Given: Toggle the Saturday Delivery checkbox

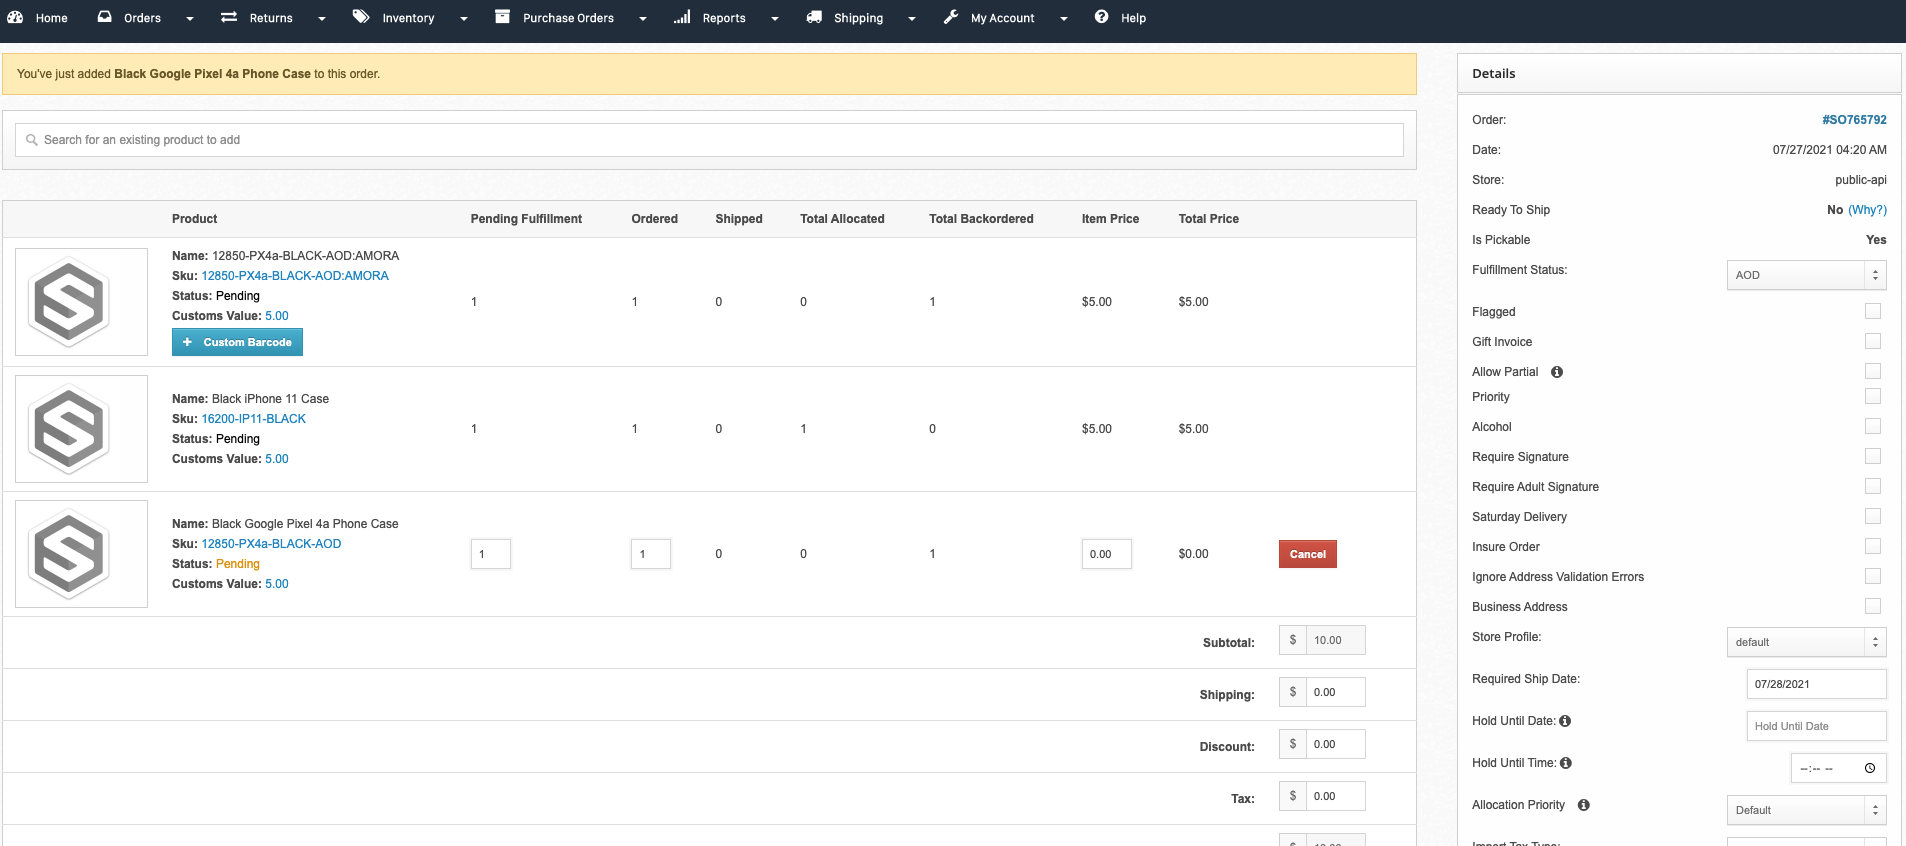Looking at the screenshot, I should [x=1873, y=516].
